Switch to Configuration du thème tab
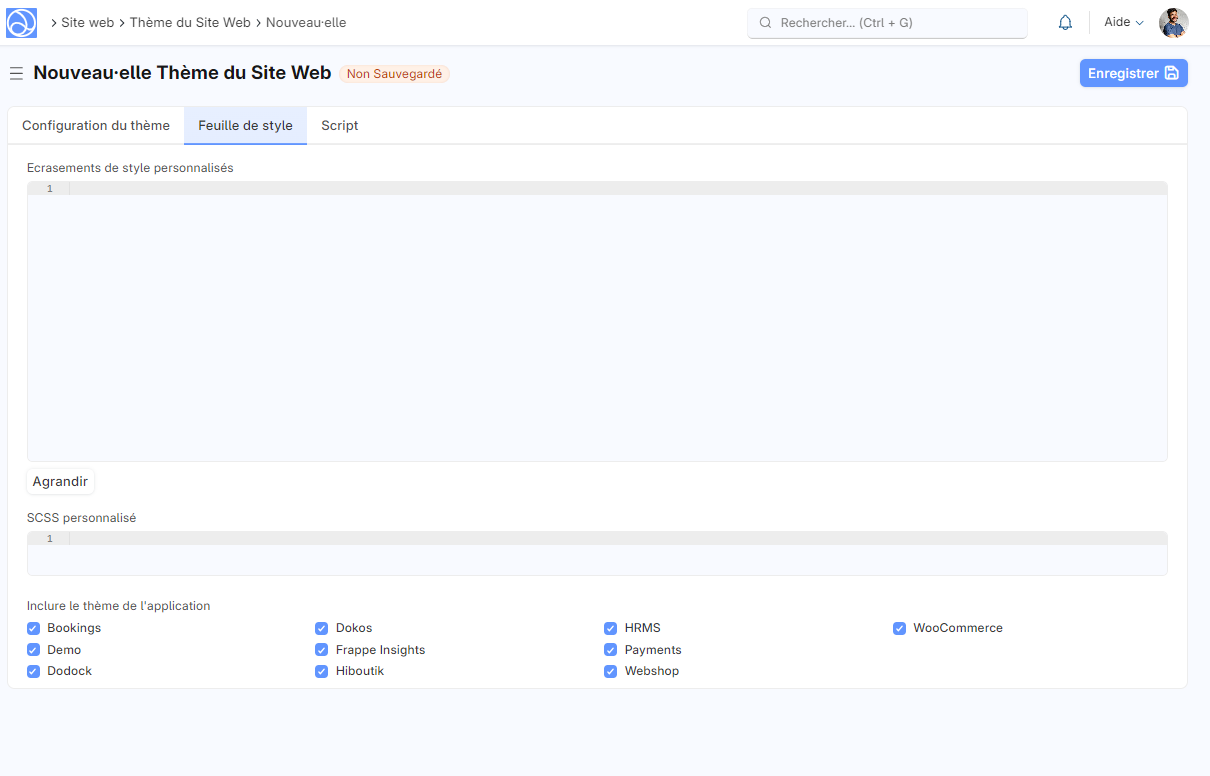The height and width of the screenshot is (776, 1210). pos(96,126)
